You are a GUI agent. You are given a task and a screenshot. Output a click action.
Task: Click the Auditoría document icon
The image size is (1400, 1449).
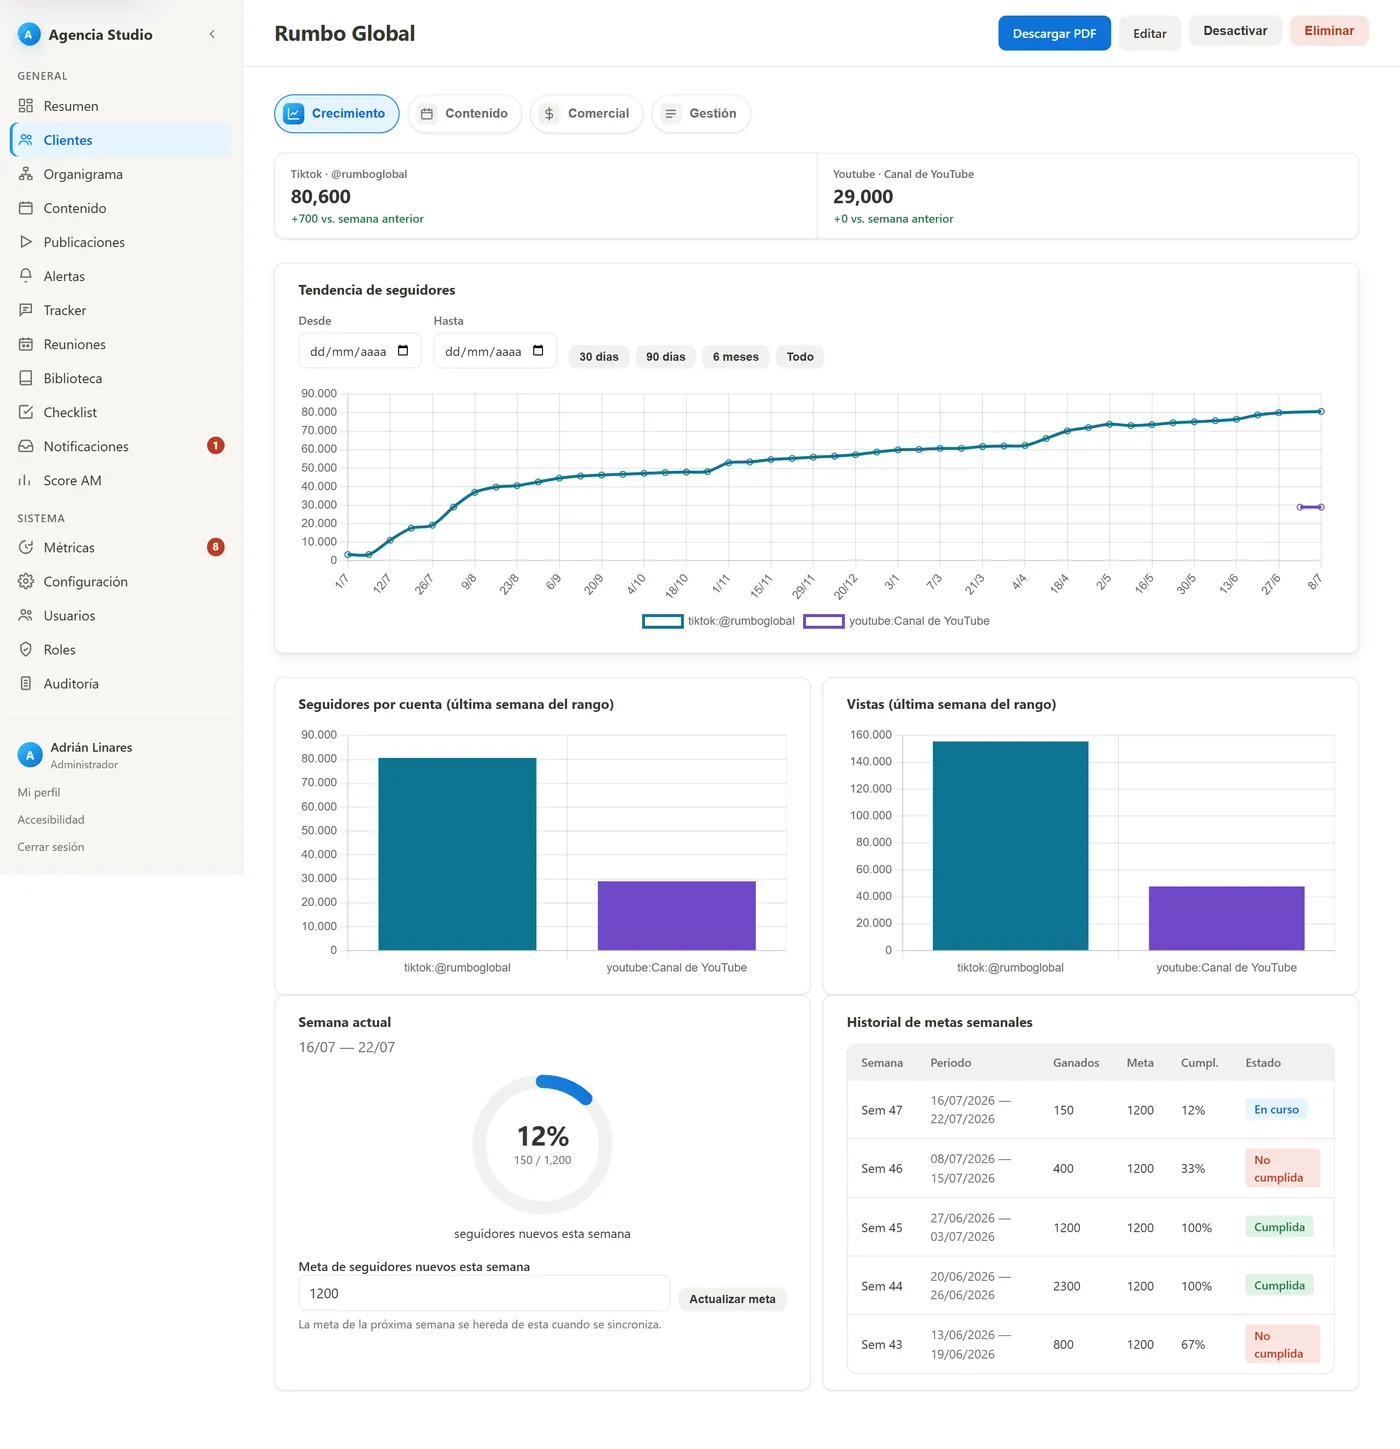(x=26, y=683)
